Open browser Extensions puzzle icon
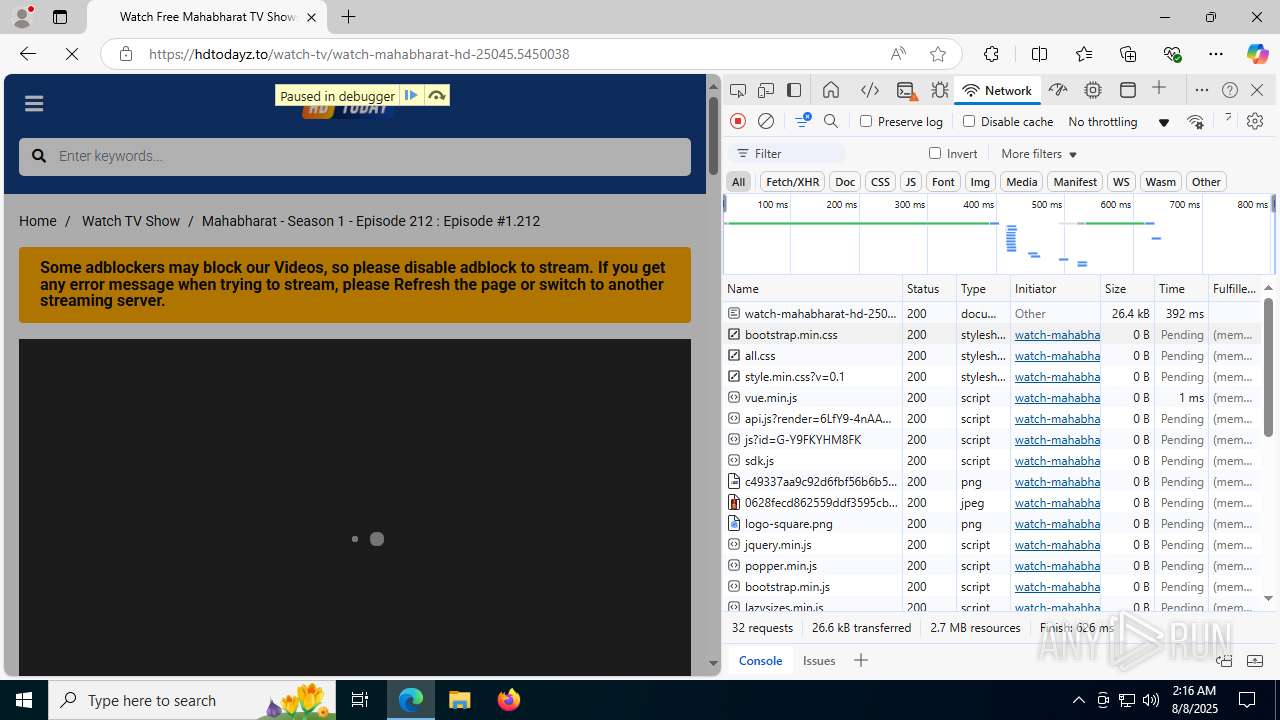1280x720 pixels. point(991,54)
